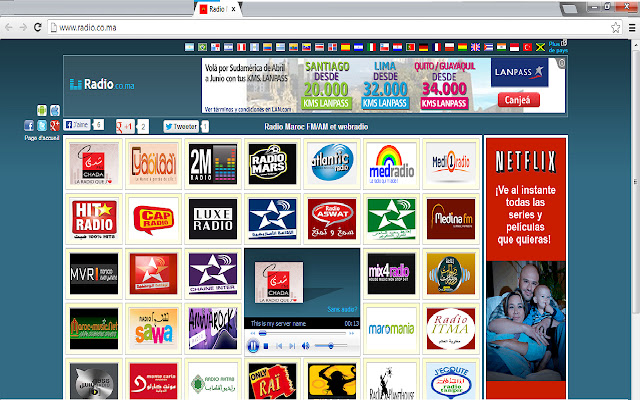Screen dimensions: 640x400
Task: Select the Turkey flag
Action: [x=527, y=47]
